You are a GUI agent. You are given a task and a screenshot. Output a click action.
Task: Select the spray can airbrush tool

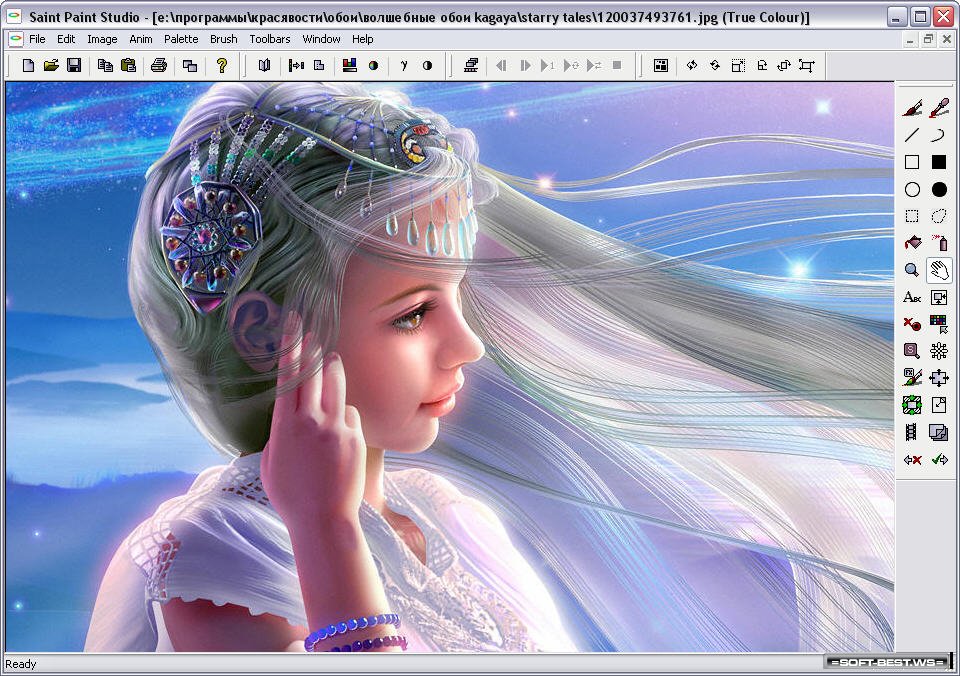click(x=939, y=243)
